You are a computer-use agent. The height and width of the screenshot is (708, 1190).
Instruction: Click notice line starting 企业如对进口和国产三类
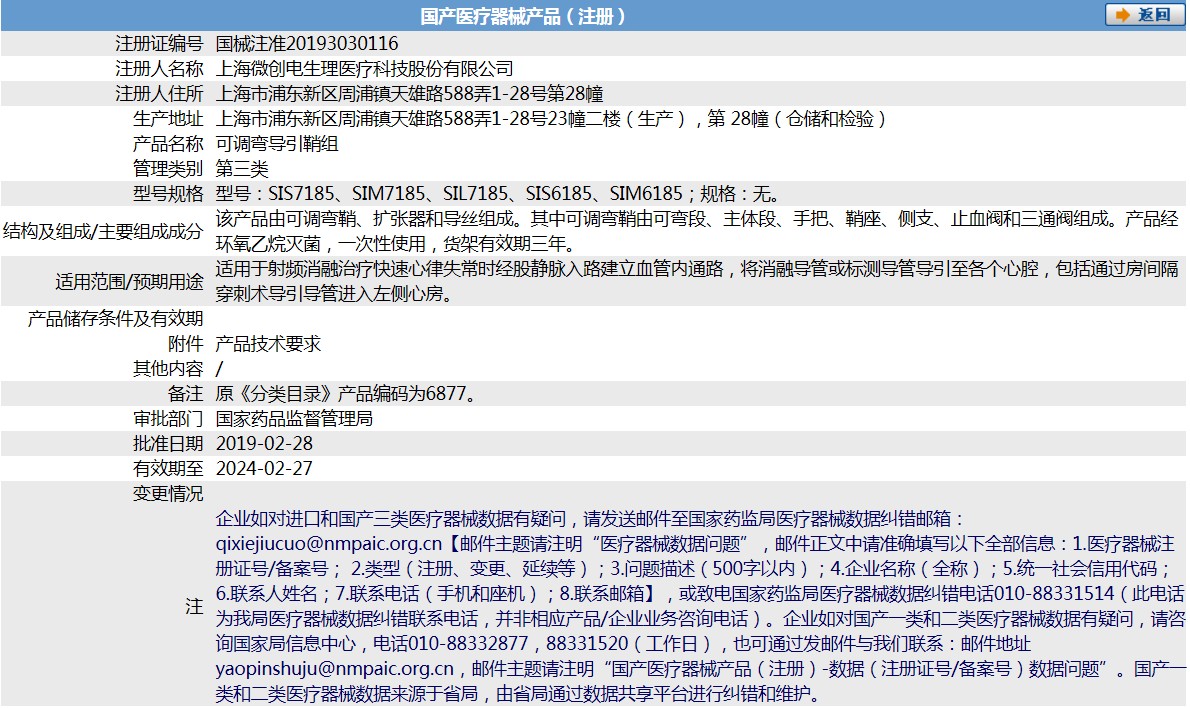click(590, 519)
